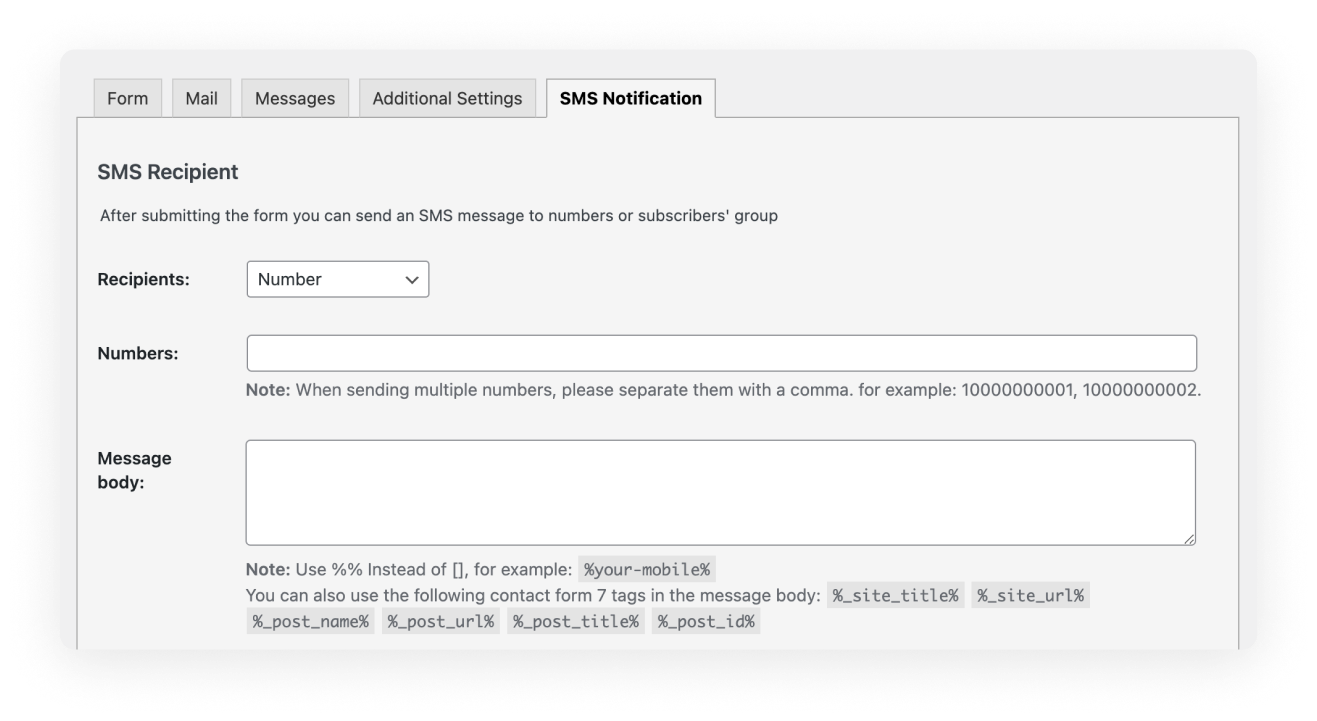Click the Message body label

click(134, 469)
